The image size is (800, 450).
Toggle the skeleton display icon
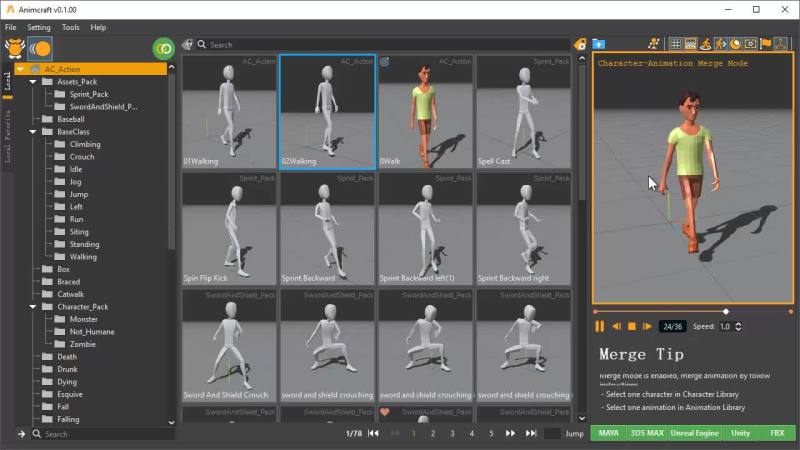point(781,44)
